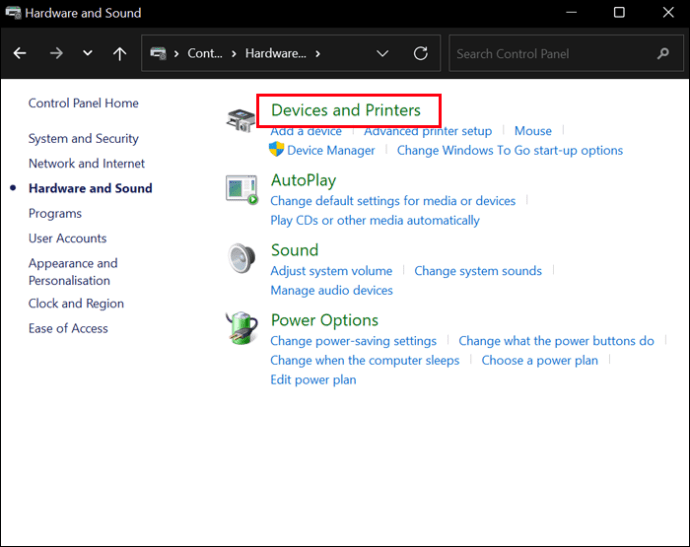
Task: Click Edit power plan
Action: click(313, 380)
